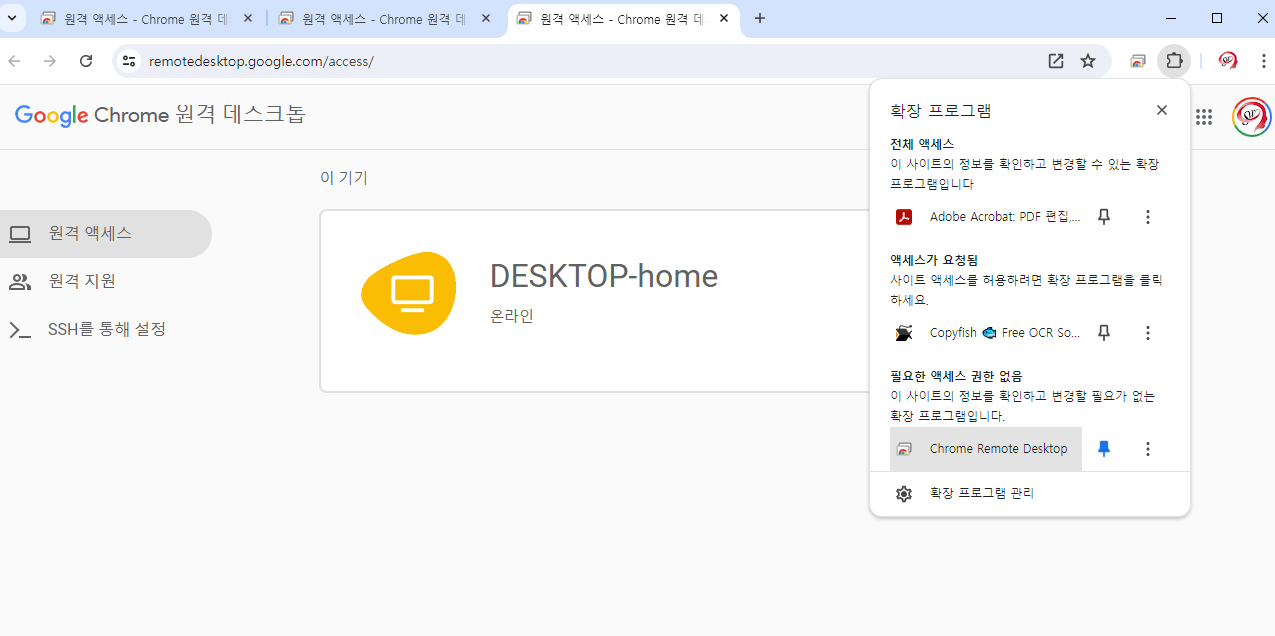Screen dimensions: 1275x636
Task: Open page in app icon in address bar
Action: point(1056,61)
